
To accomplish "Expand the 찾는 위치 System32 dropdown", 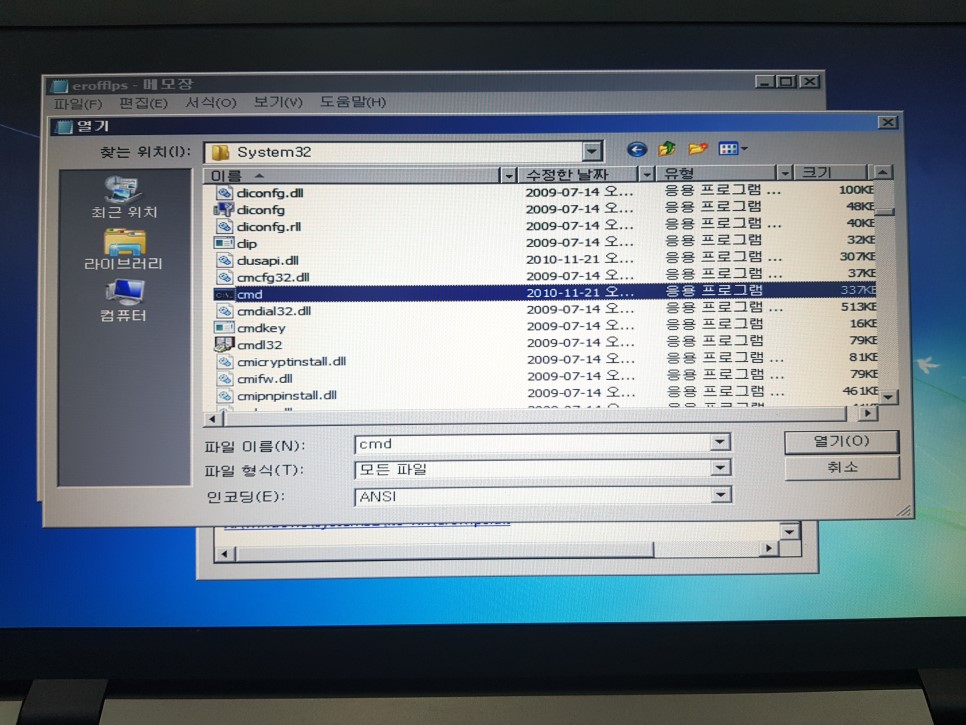I will click(591, 152).
